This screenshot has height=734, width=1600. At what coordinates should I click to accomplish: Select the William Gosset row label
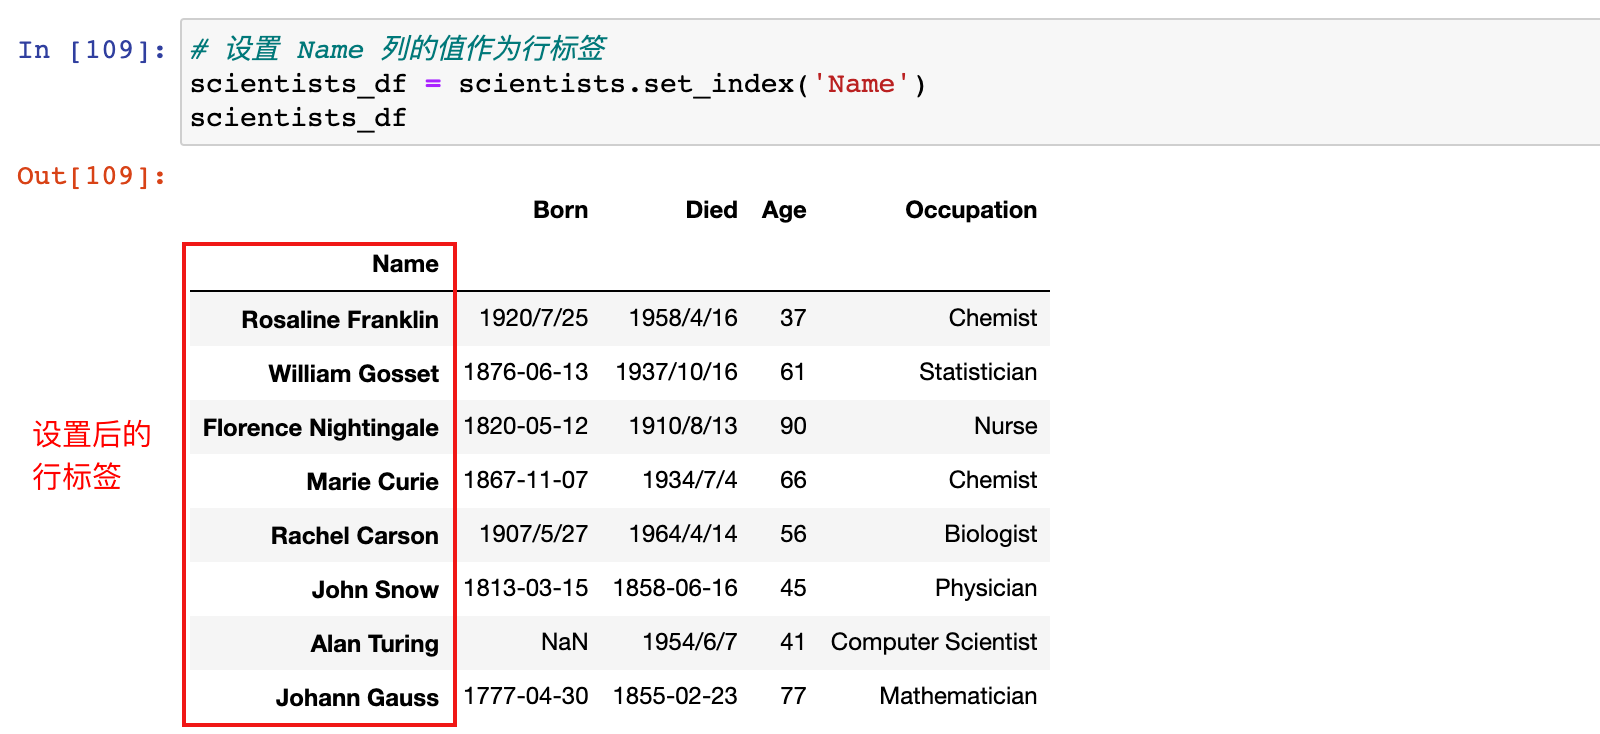point(353,374)
